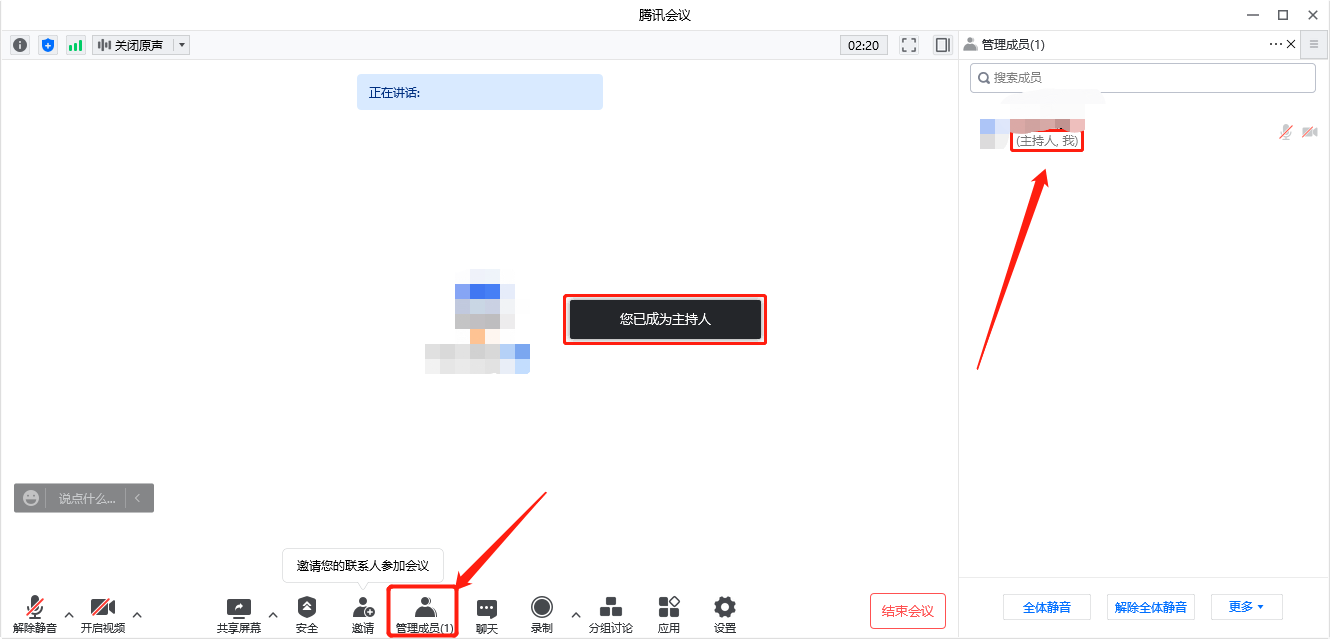Select the host member row (主持人, 我)
This screenshot has width=1330, height=639.
(x=1144, y=133)
